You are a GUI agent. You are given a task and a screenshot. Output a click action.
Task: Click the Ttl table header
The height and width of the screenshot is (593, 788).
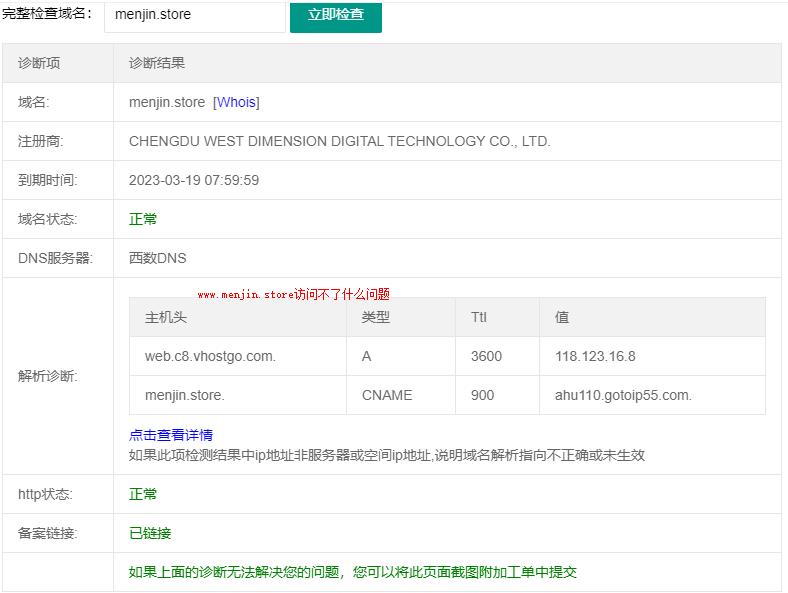pos(478,317)
